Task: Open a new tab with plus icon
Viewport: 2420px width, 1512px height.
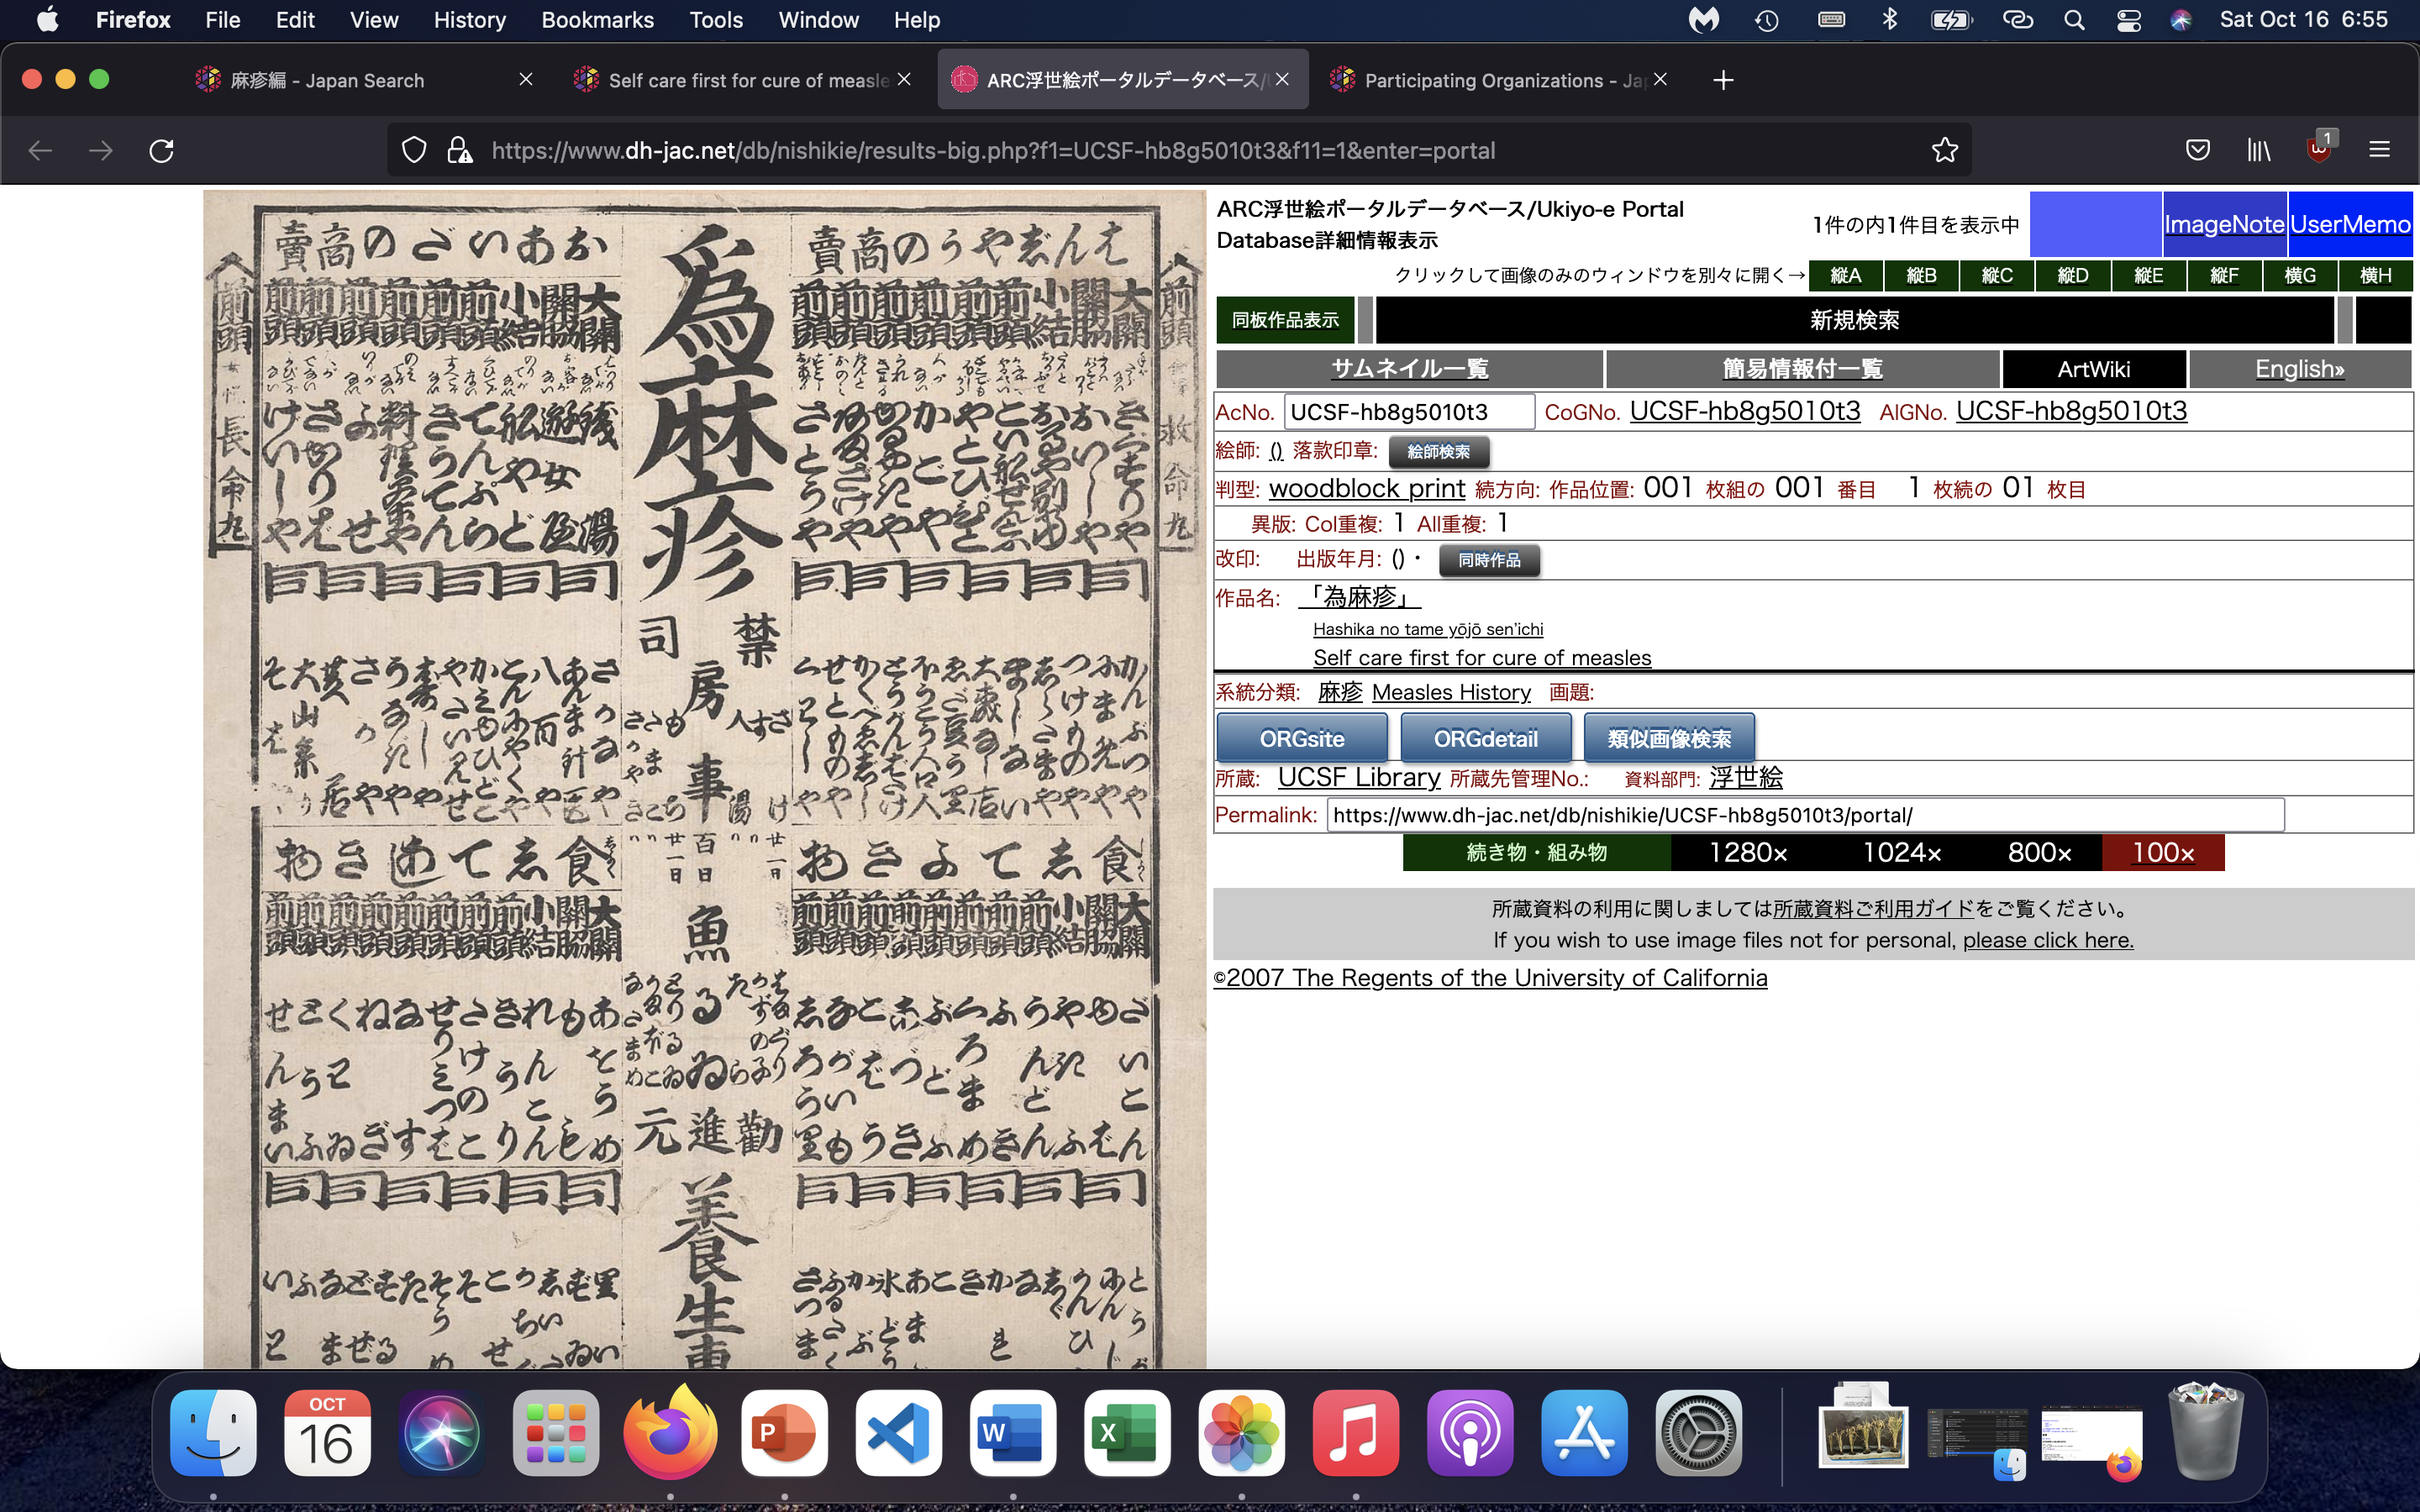Action: pos(1722,80)
